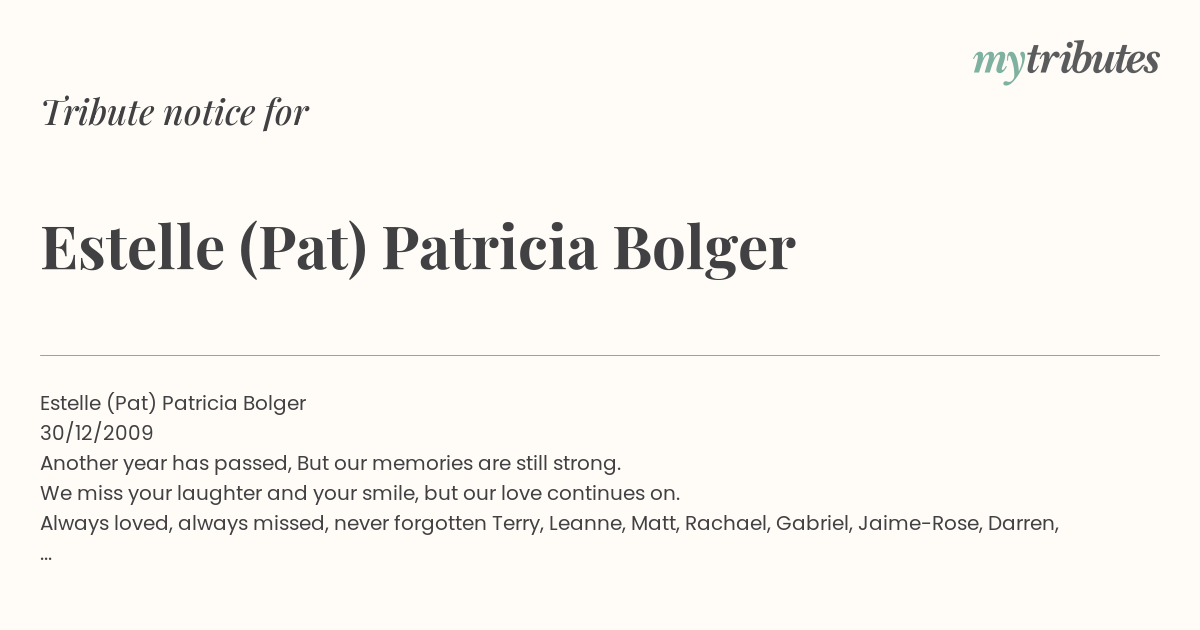Image resolution: width=1200 pixels, height=630 pixels.
Task: Click the word '(Pat)' in large title
Action: point(304,248)
